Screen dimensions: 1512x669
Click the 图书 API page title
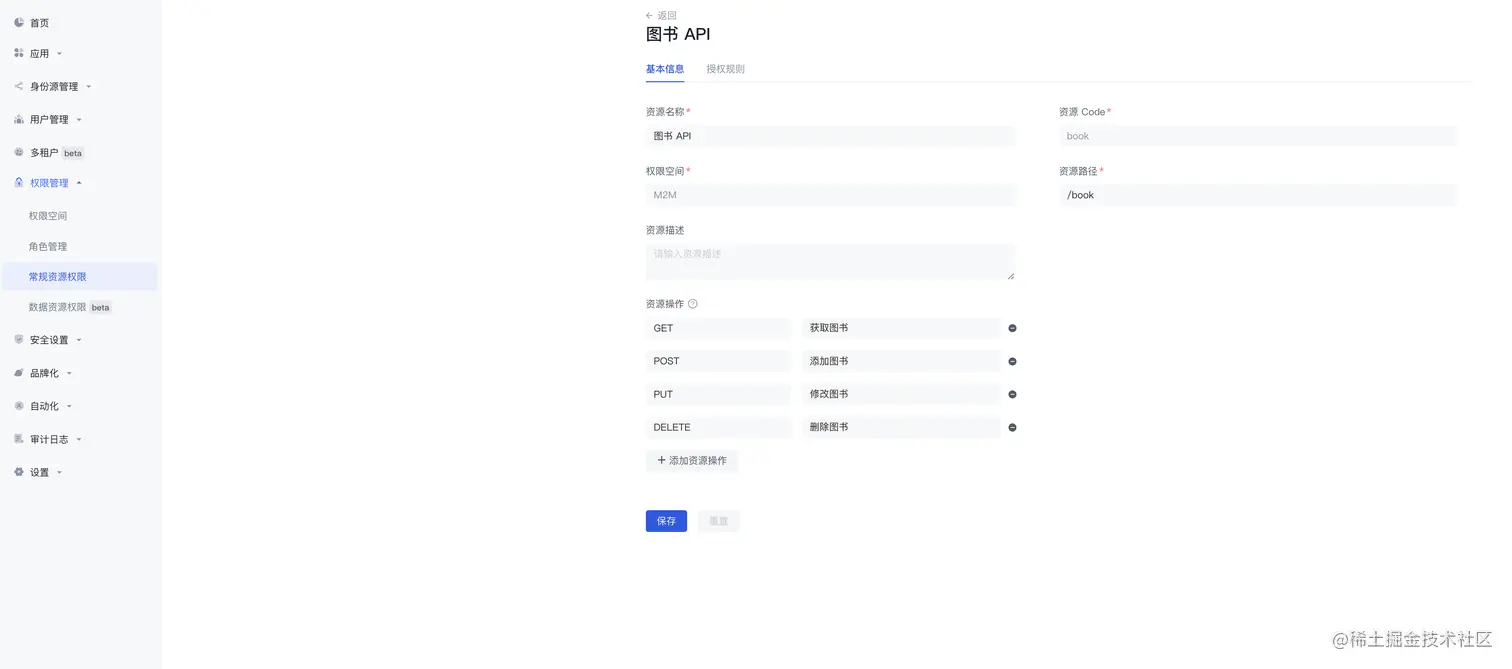pos(678,34)
